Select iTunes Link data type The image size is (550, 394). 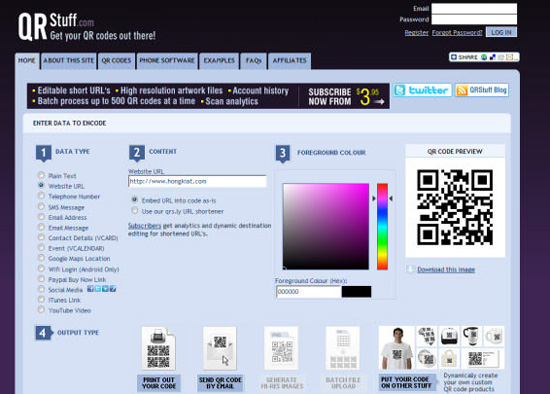pos(41,299)
